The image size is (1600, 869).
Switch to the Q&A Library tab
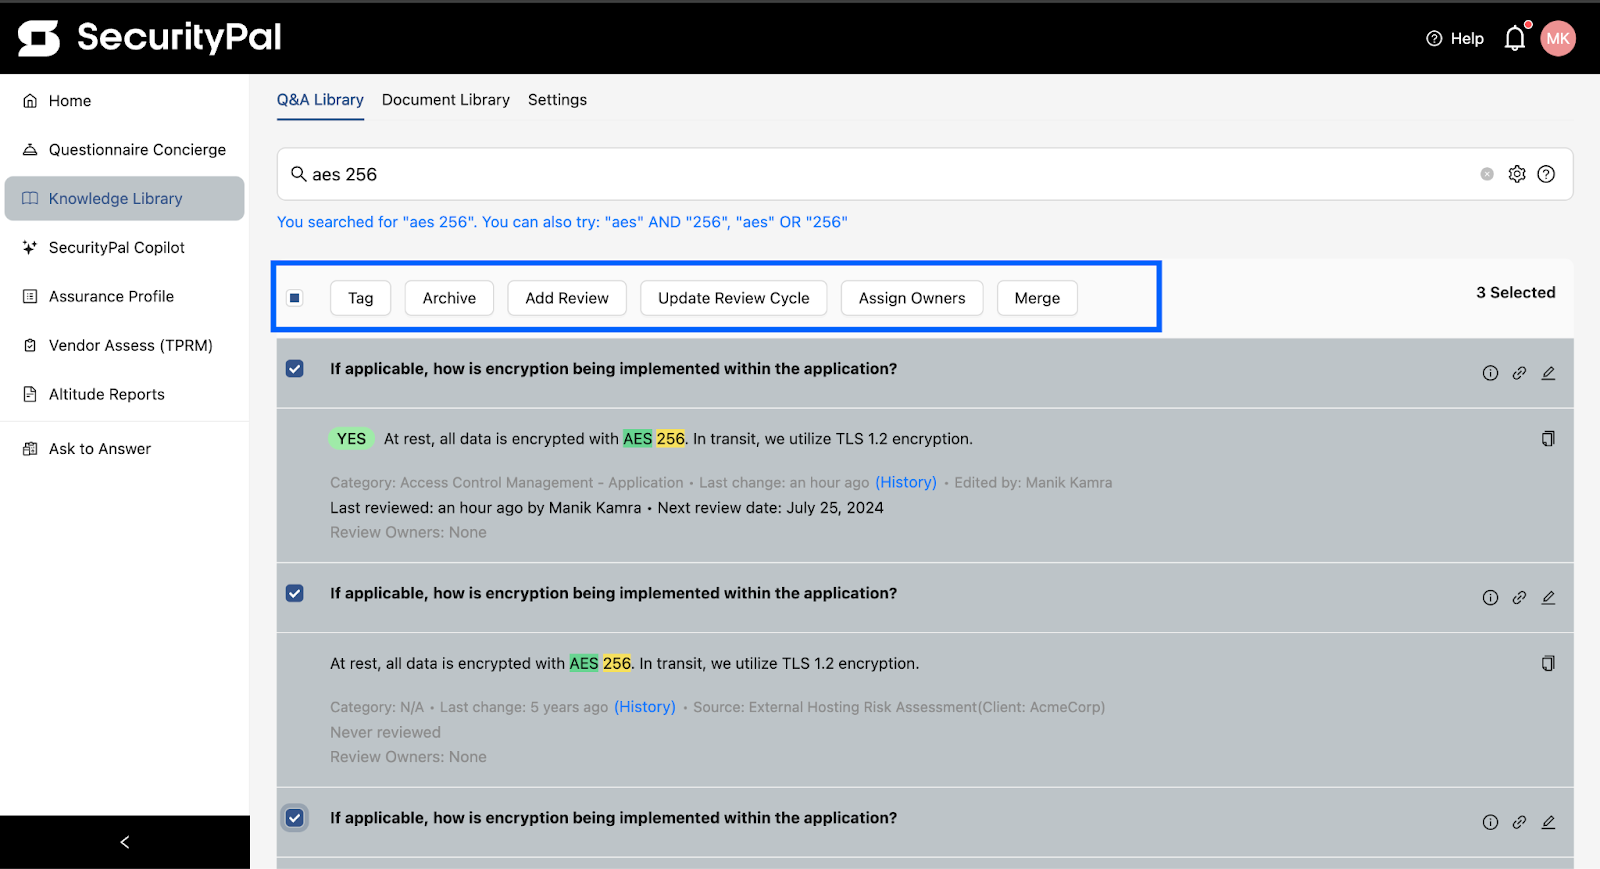(320, 100)
